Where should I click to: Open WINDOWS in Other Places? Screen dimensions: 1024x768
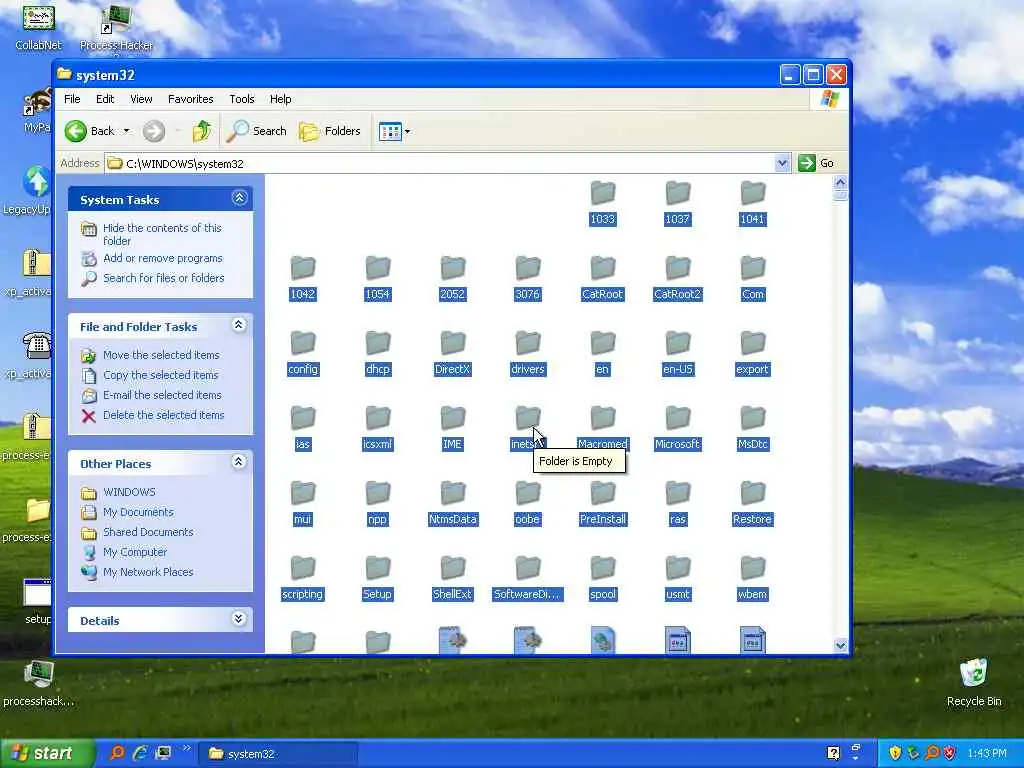129,492
